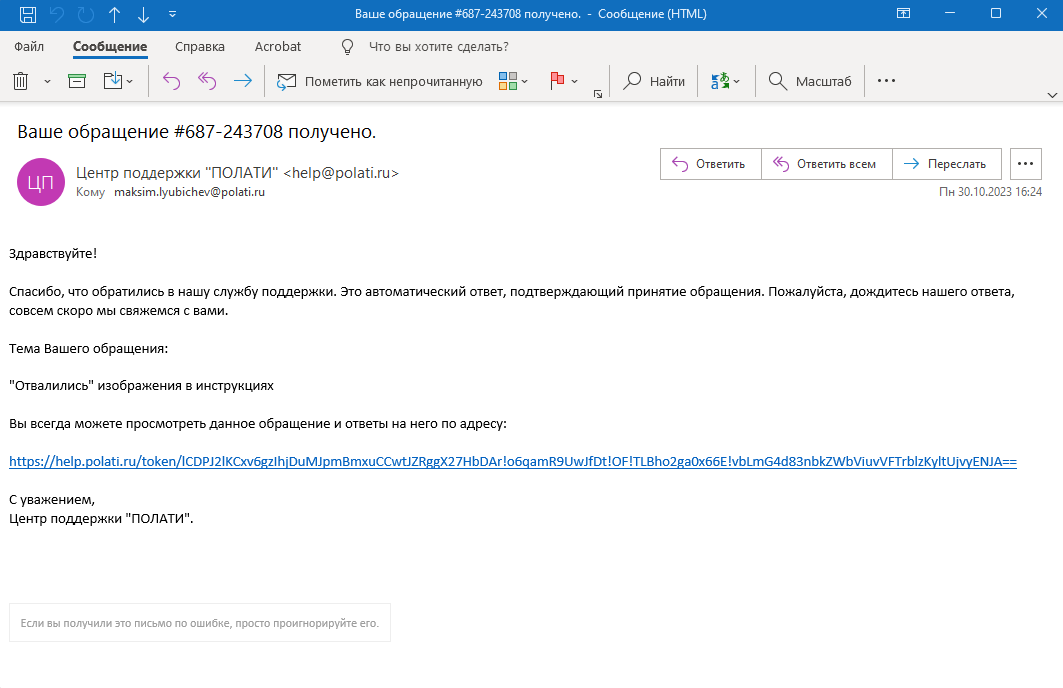Archive the message with the archive icon
The width and height of the screenshot is (1063, 688).
77,82
